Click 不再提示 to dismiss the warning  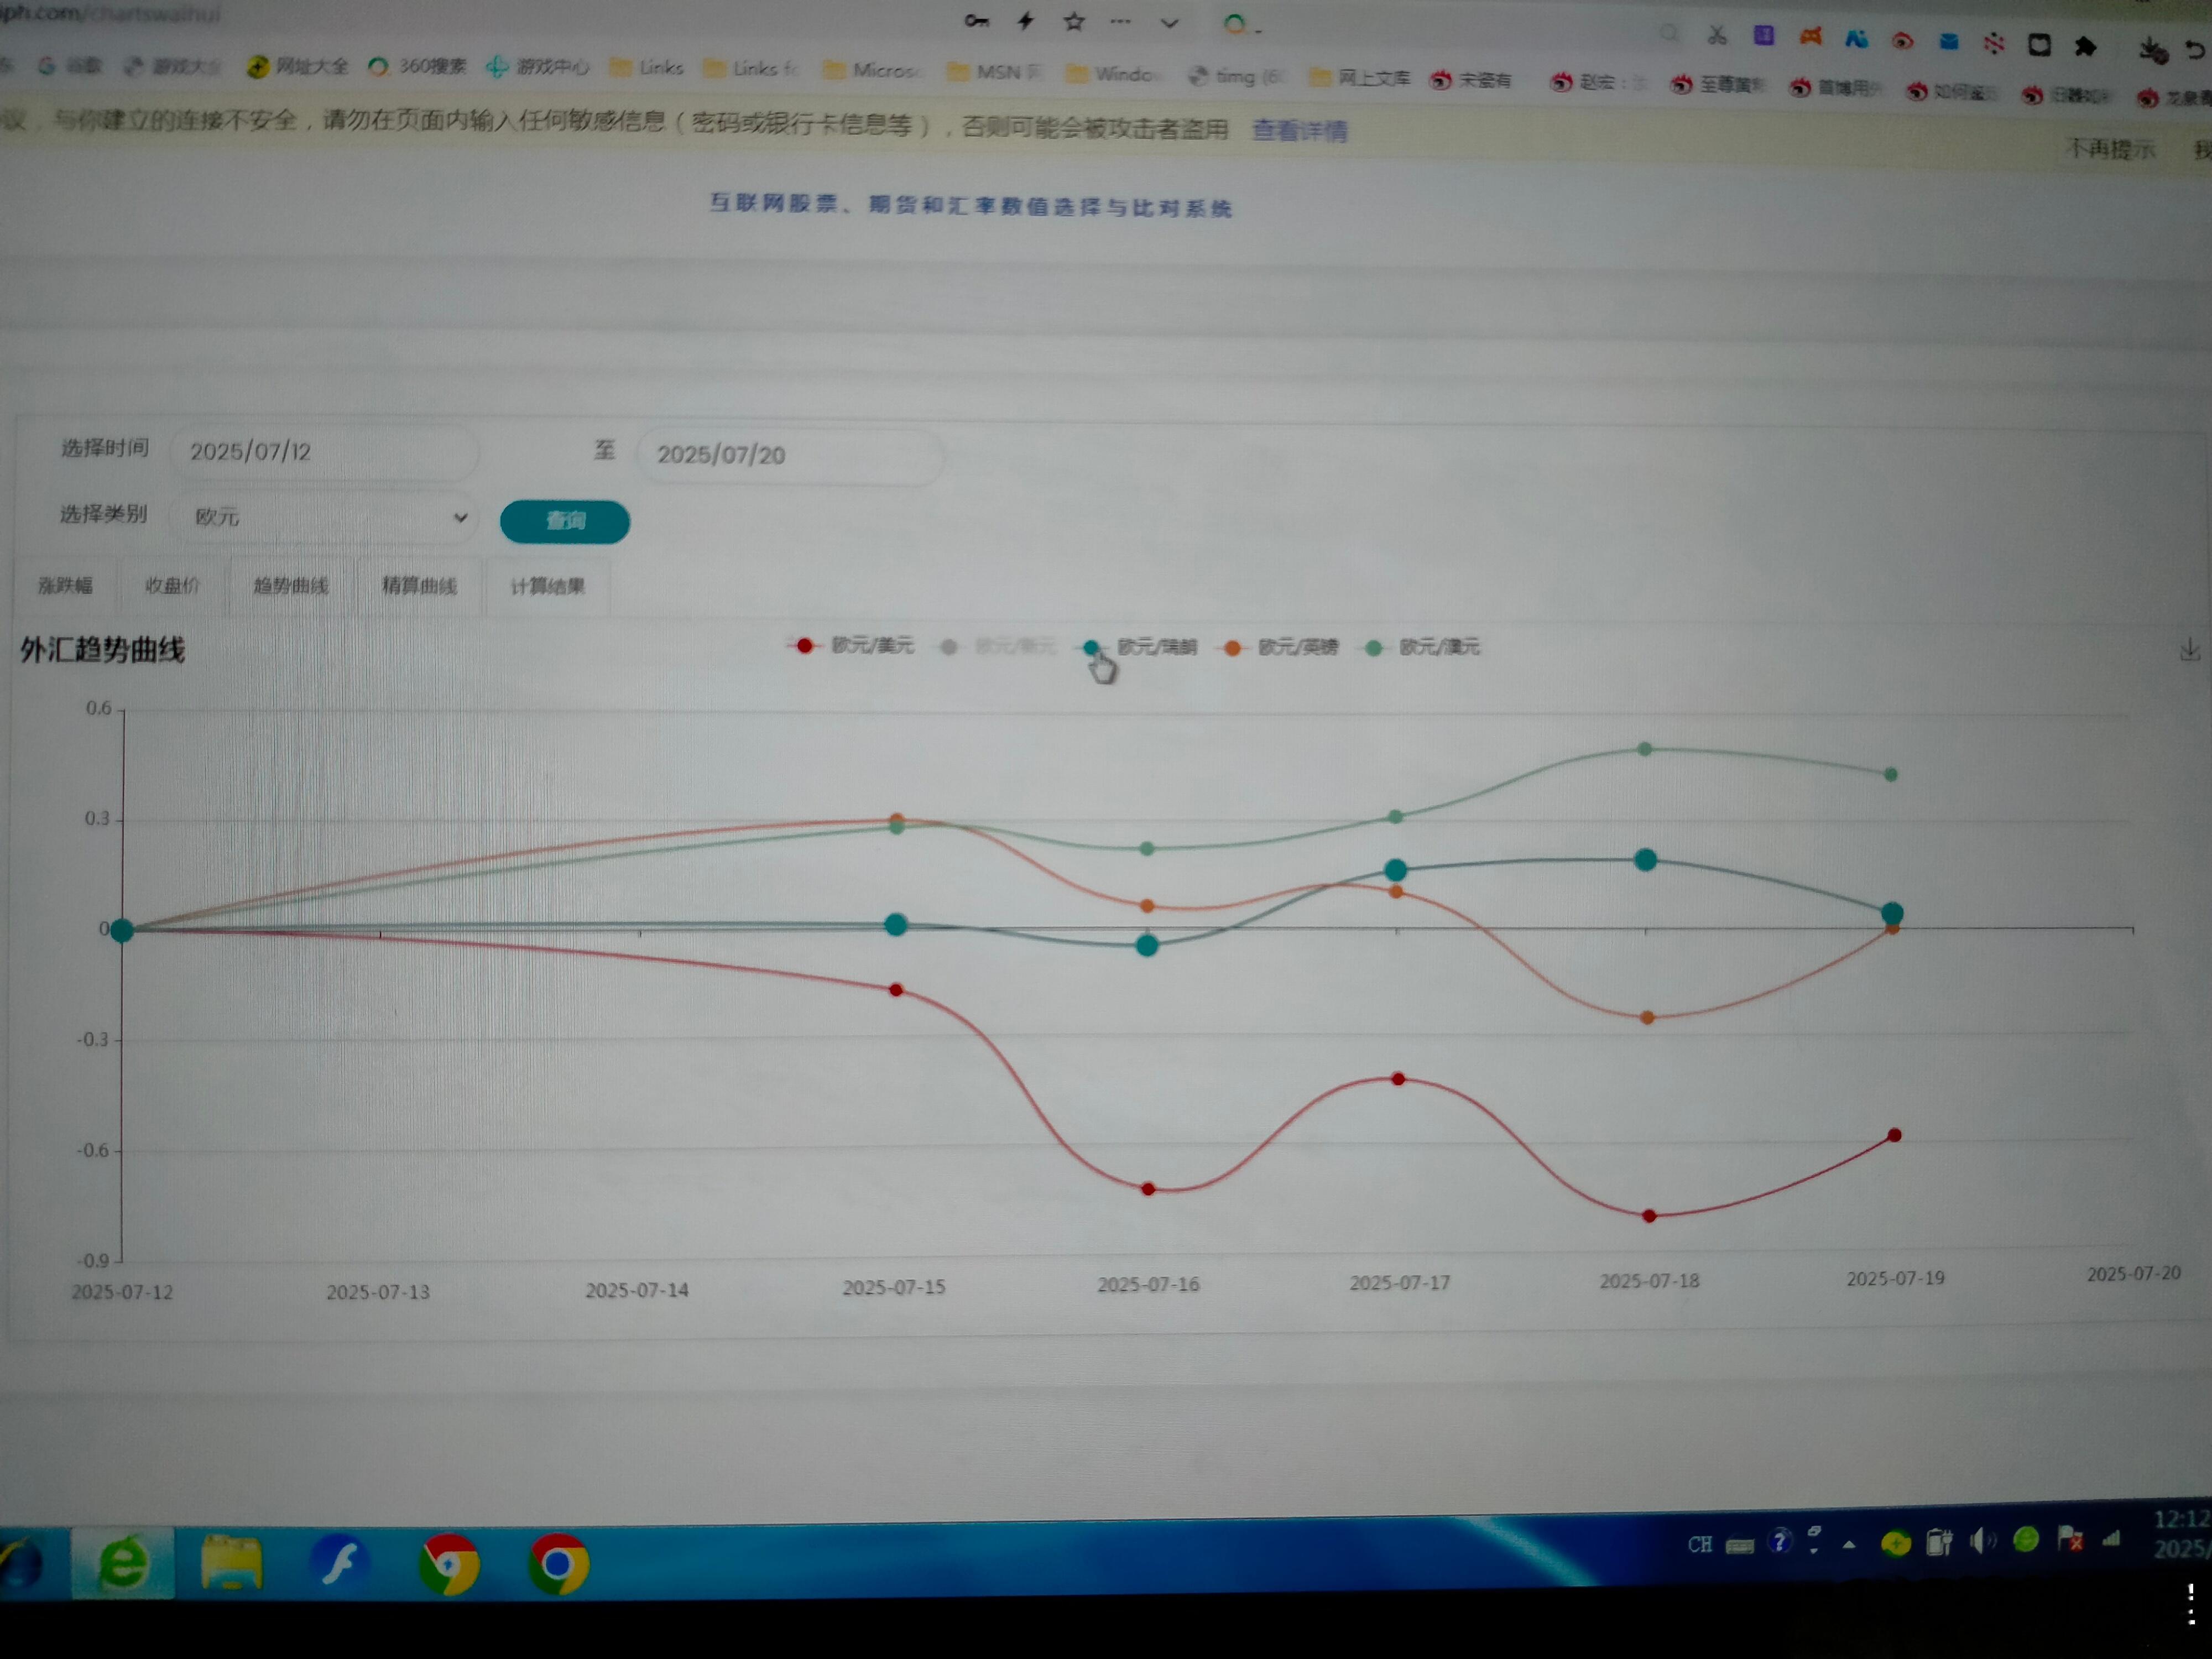pos(2110,149)
